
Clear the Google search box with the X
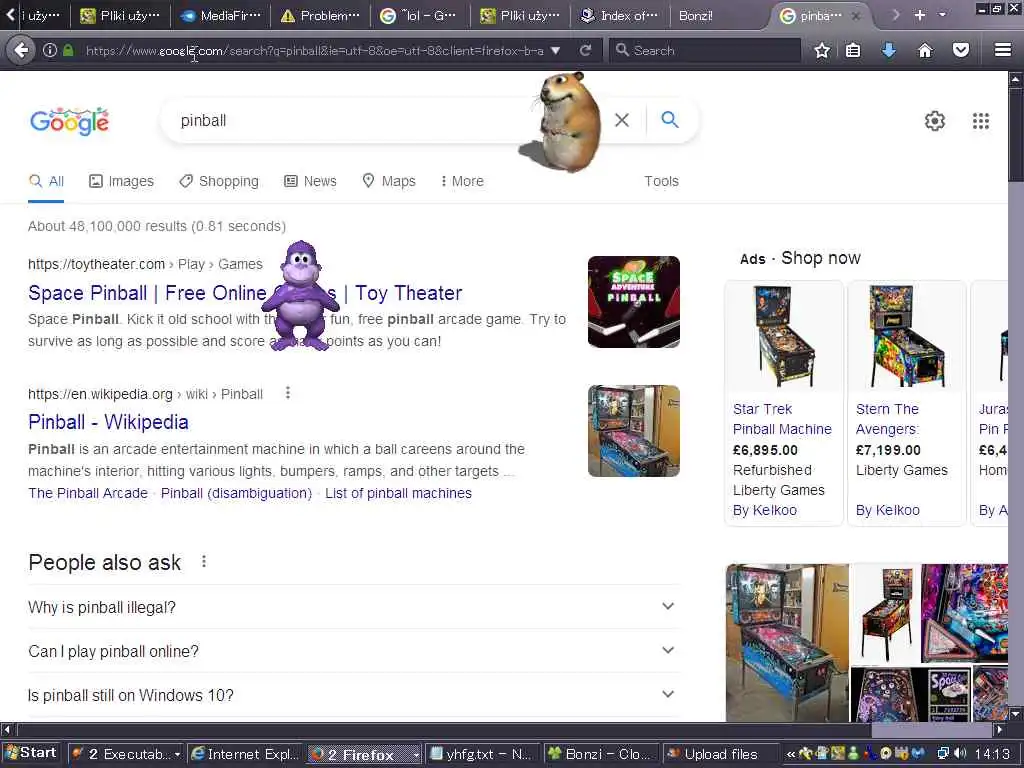coord(622,120)
